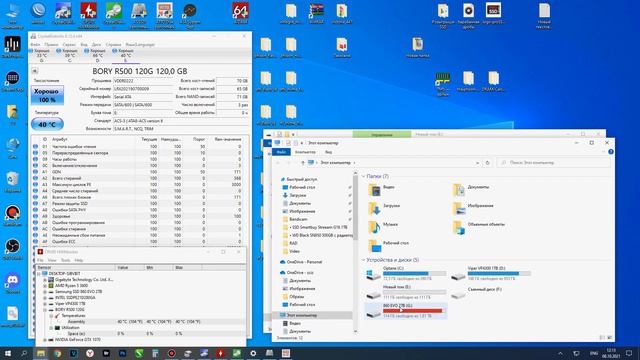
Task: Open the Файл menu in CrystalDiskInfo
Action: tap(35, 44)
